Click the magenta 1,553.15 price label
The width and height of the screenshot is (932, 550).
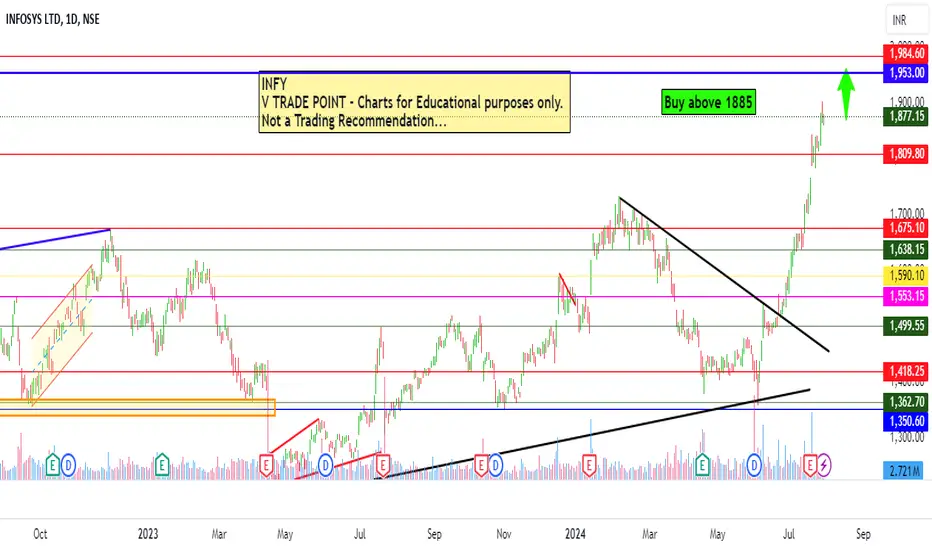(x=906, y=296)
